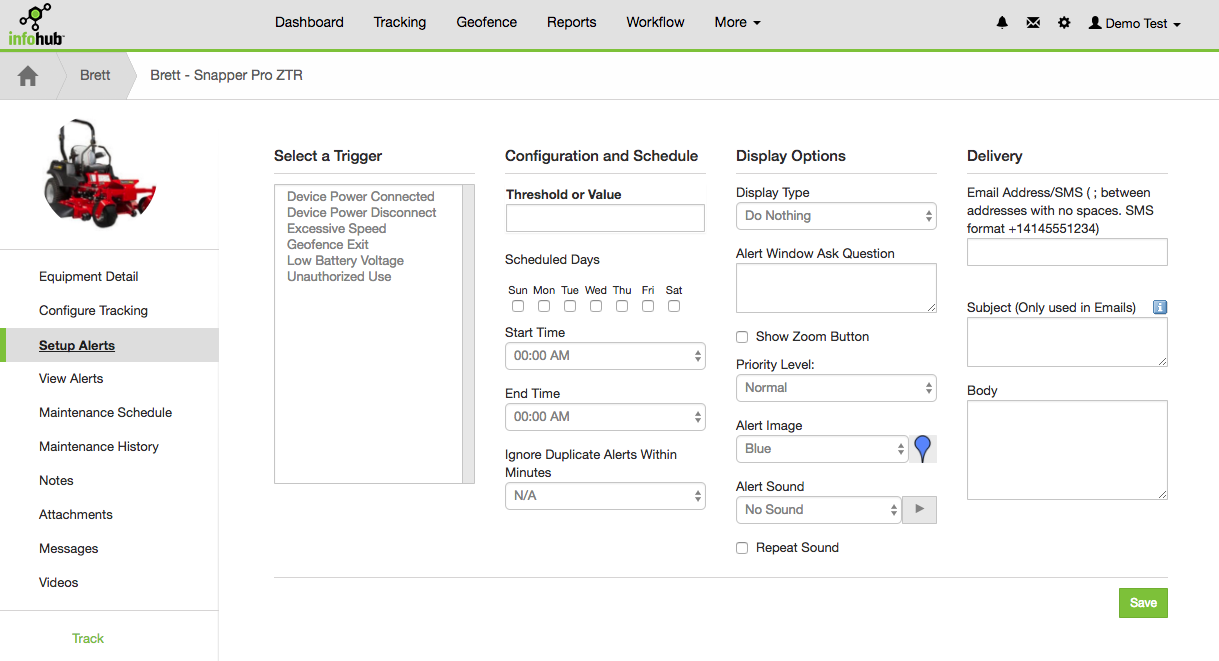Open the Tracking navigation item
The image size is (1219, 661).
tap(400, 22)
